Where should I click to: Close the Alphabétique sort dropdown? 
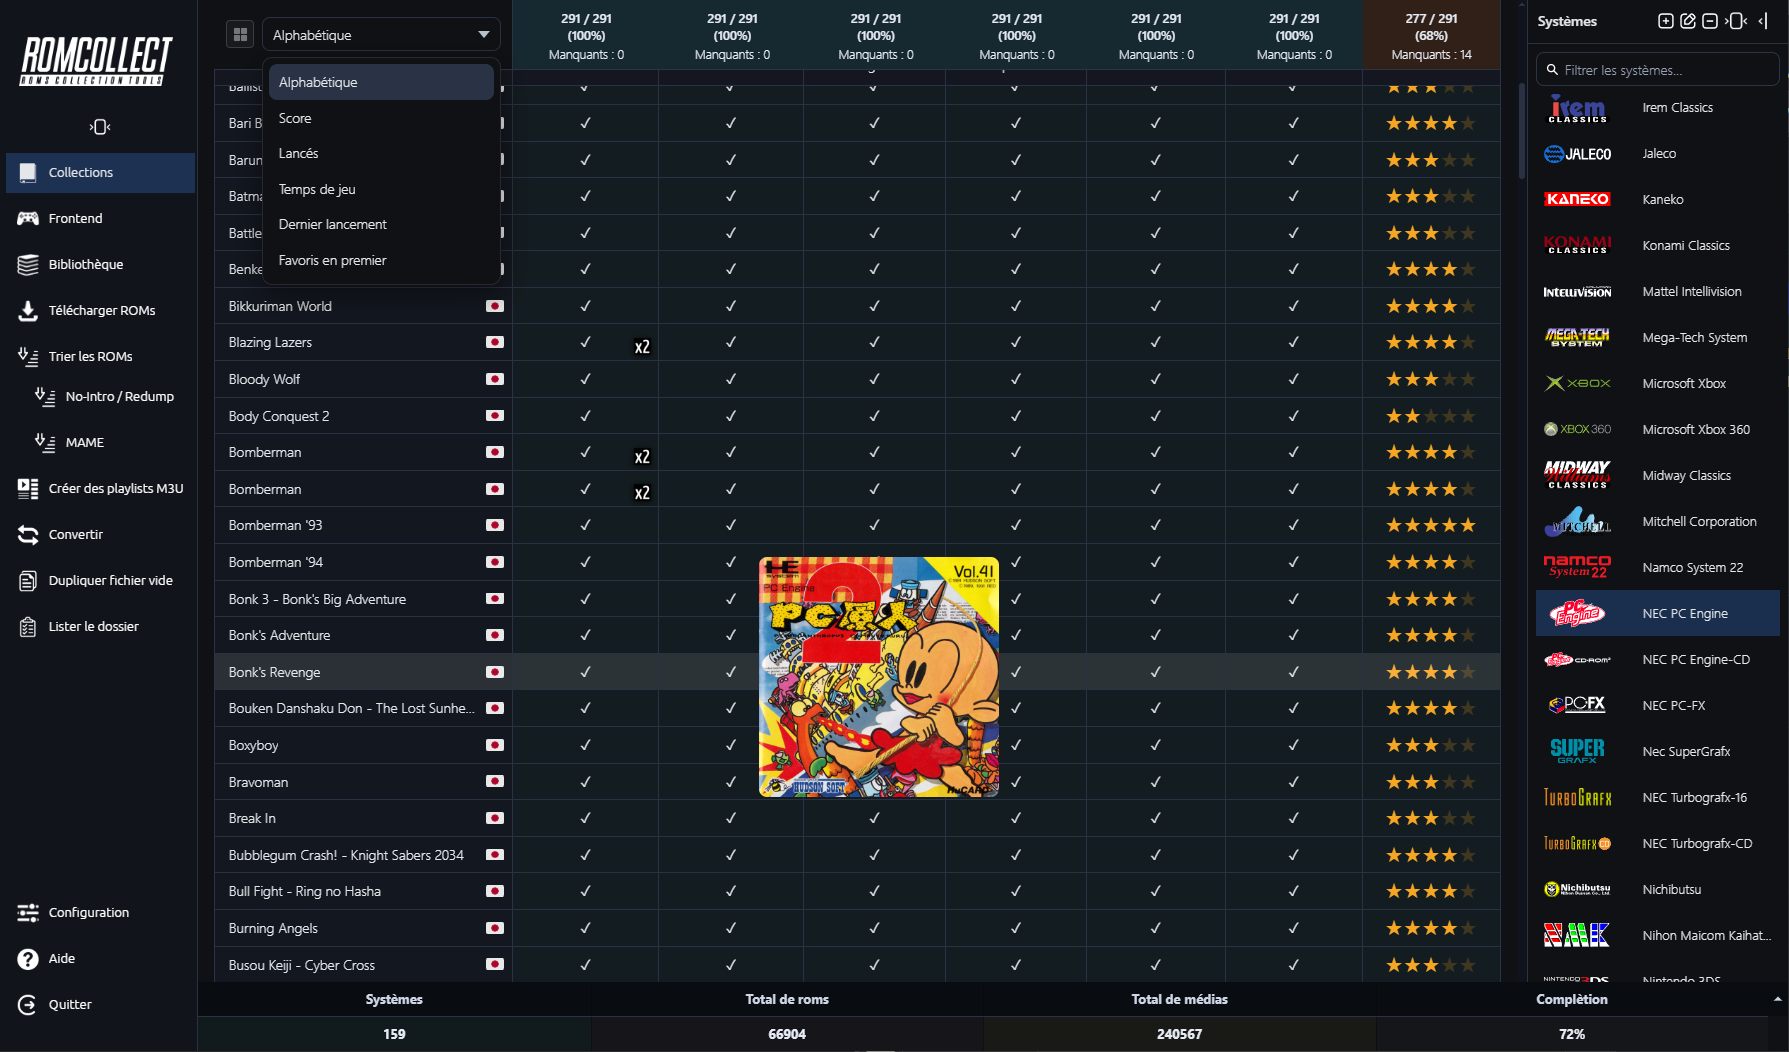pyautogui.click(x=381, y=35)
